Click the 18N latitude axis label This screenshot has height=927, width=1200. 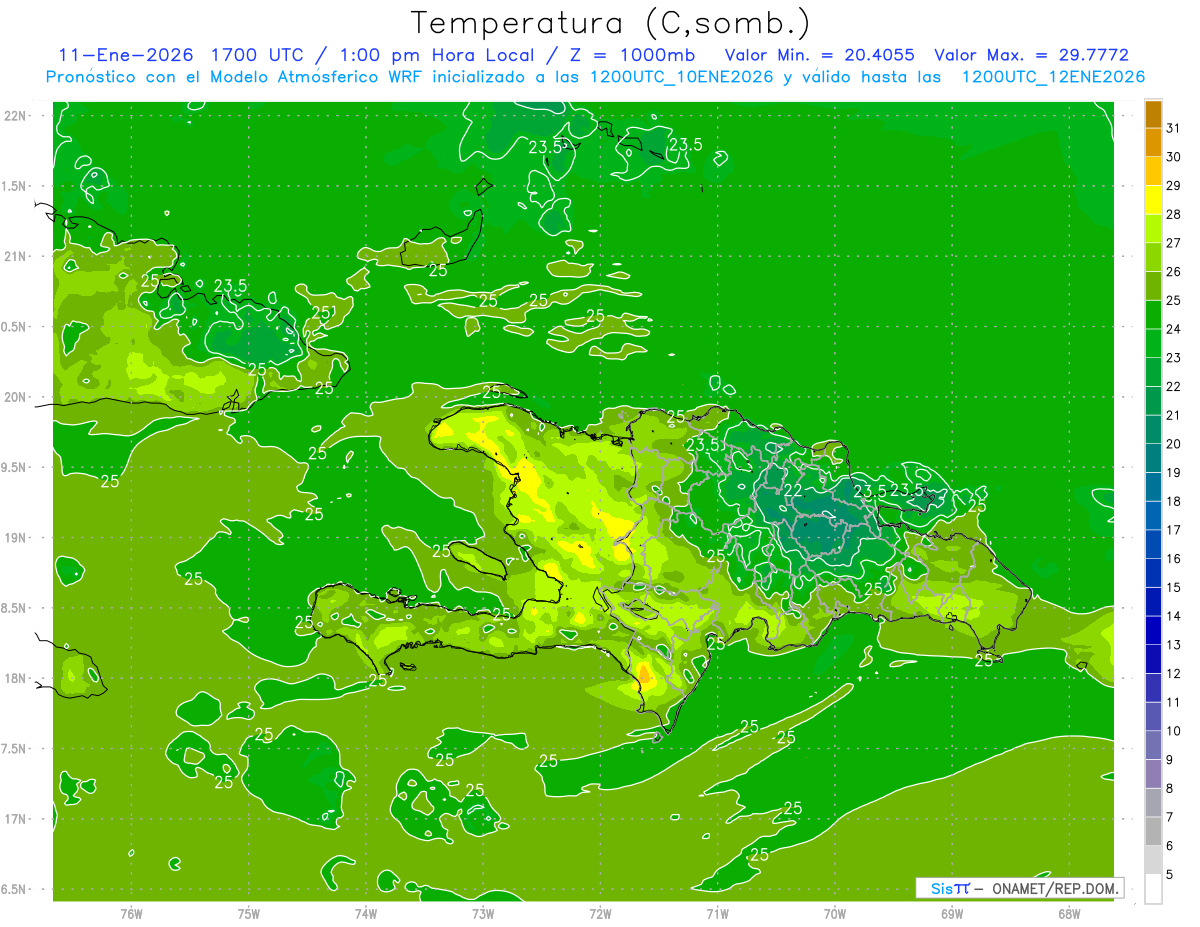pos(17,679)
